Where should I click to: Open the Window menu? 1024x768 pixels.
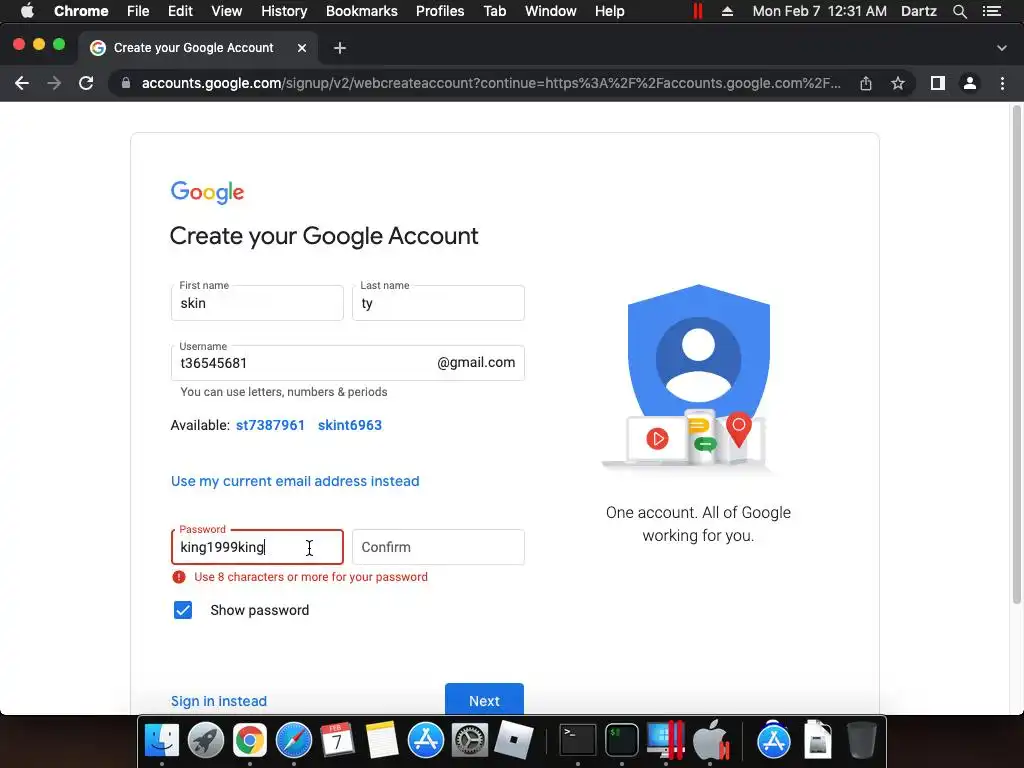pos(551,11)
